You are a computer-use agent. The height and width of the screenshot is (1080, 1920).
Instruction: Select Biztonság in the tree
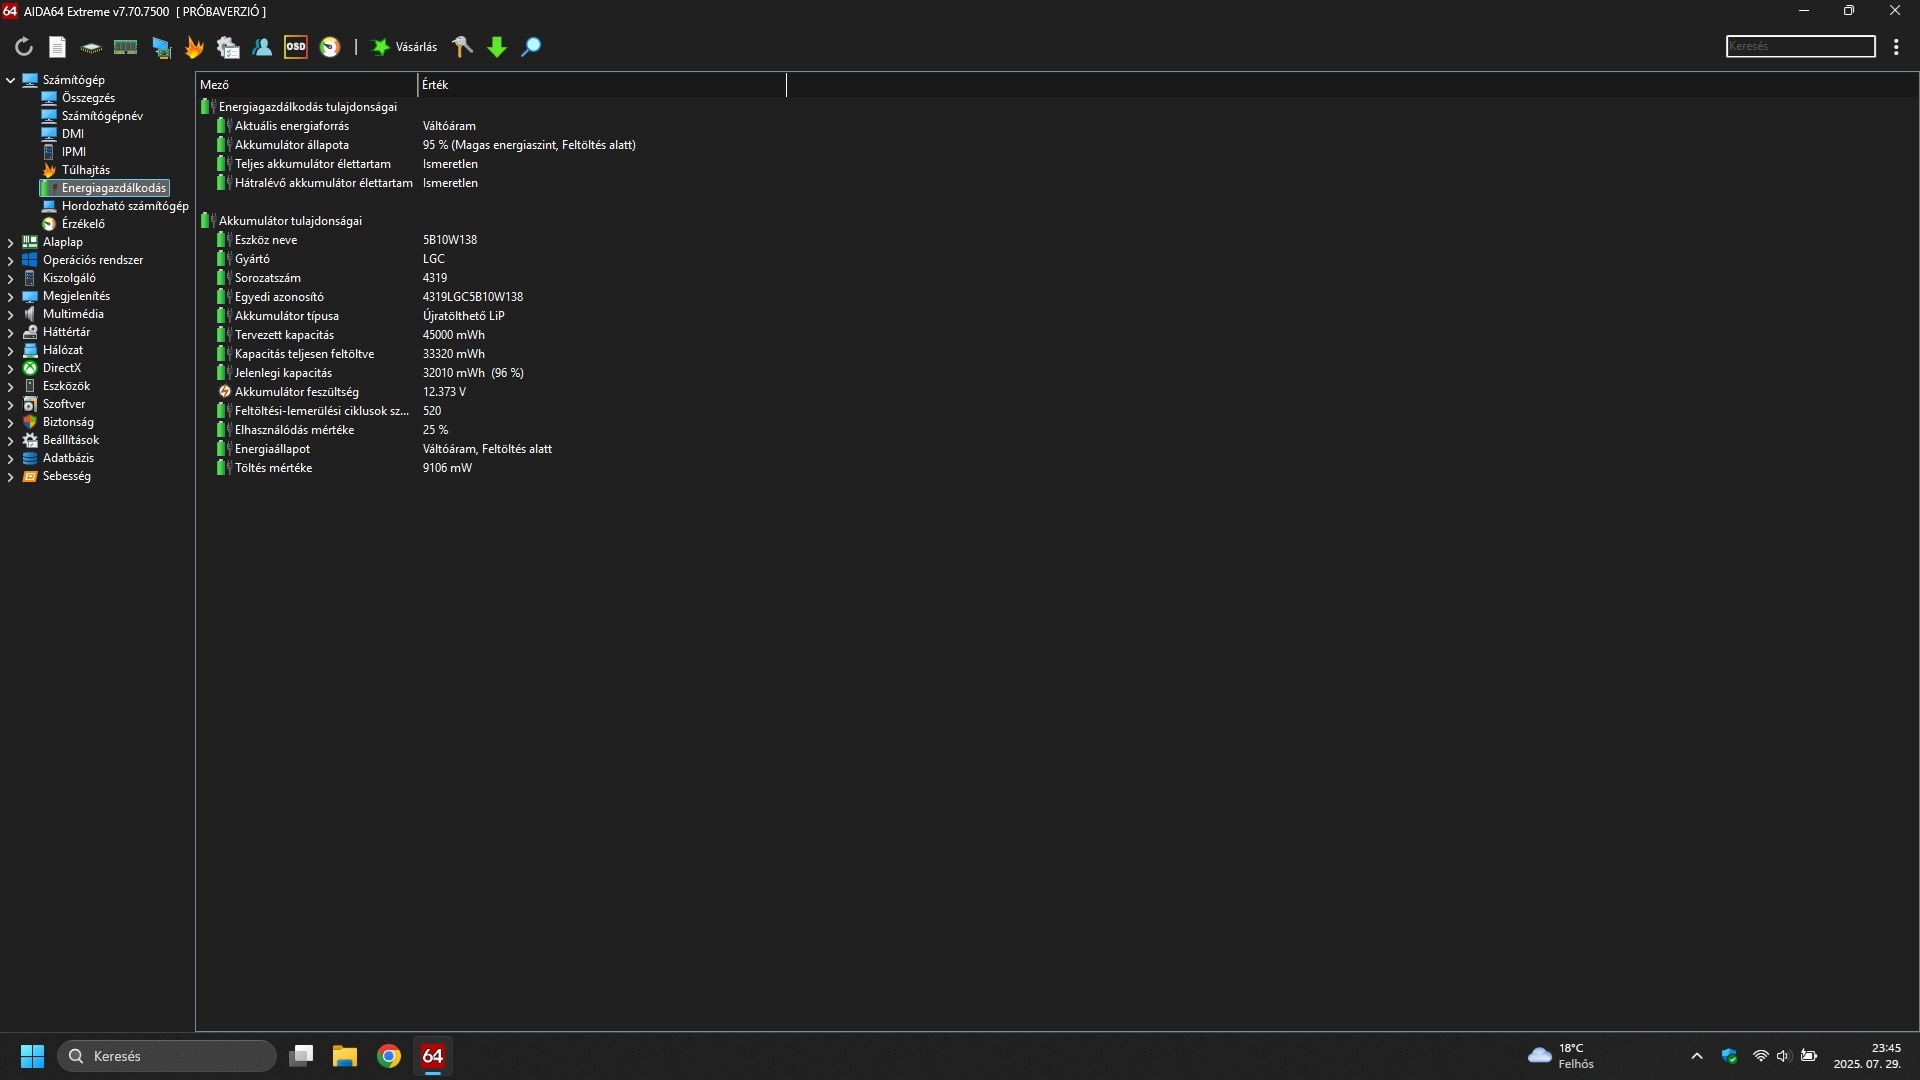click(x=68, y=422)
